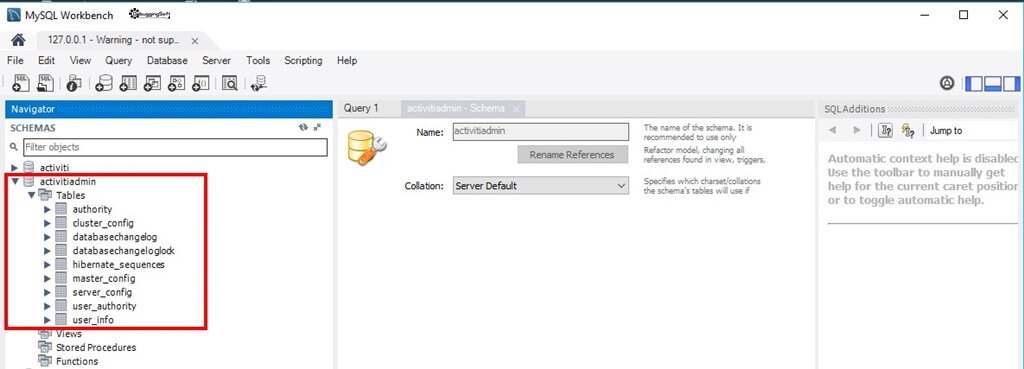Search table data toolbar icon
The height and width of the screenshot is (369, 1024).
(x=229, y=83)
